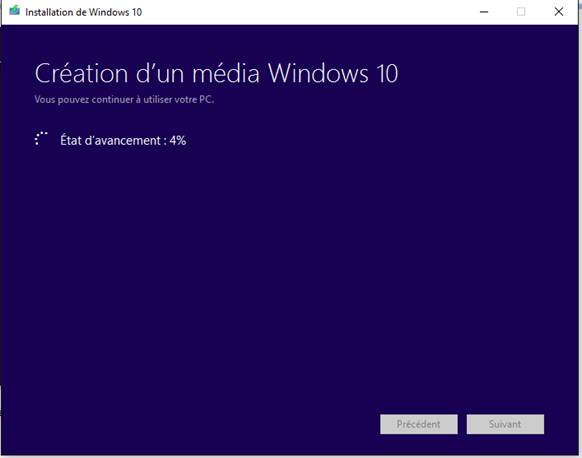Click the word Création in the heading
The width and height of the screenshot is (582, 458).
pos(81,73)
